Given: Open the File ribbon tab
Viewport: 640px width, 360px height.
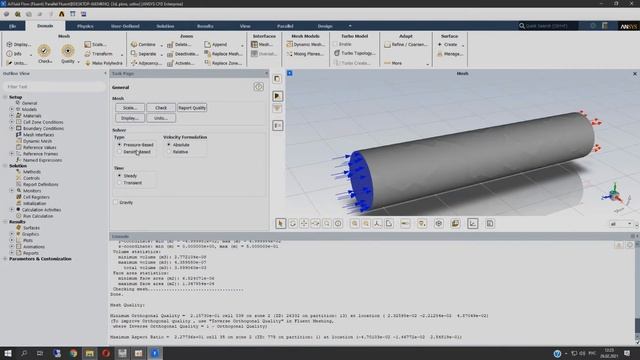Looking at the screenshot, I should point(13,26).
